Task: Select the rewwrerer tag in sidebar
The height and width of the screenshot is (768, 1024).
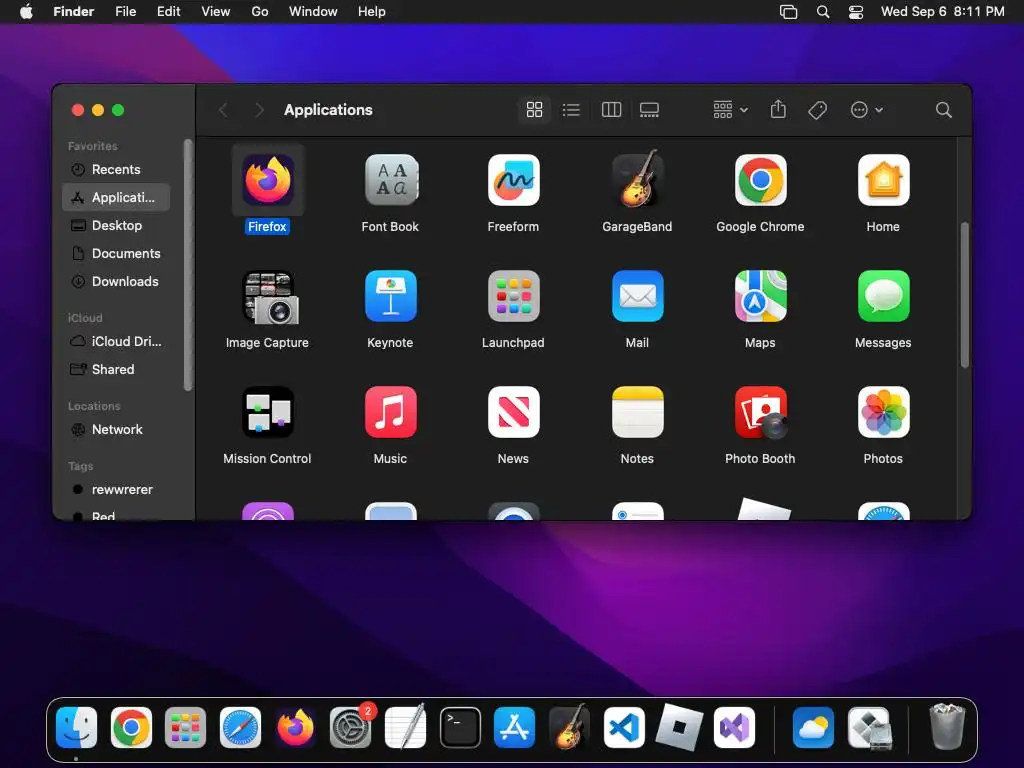Action: coord(116,490)
